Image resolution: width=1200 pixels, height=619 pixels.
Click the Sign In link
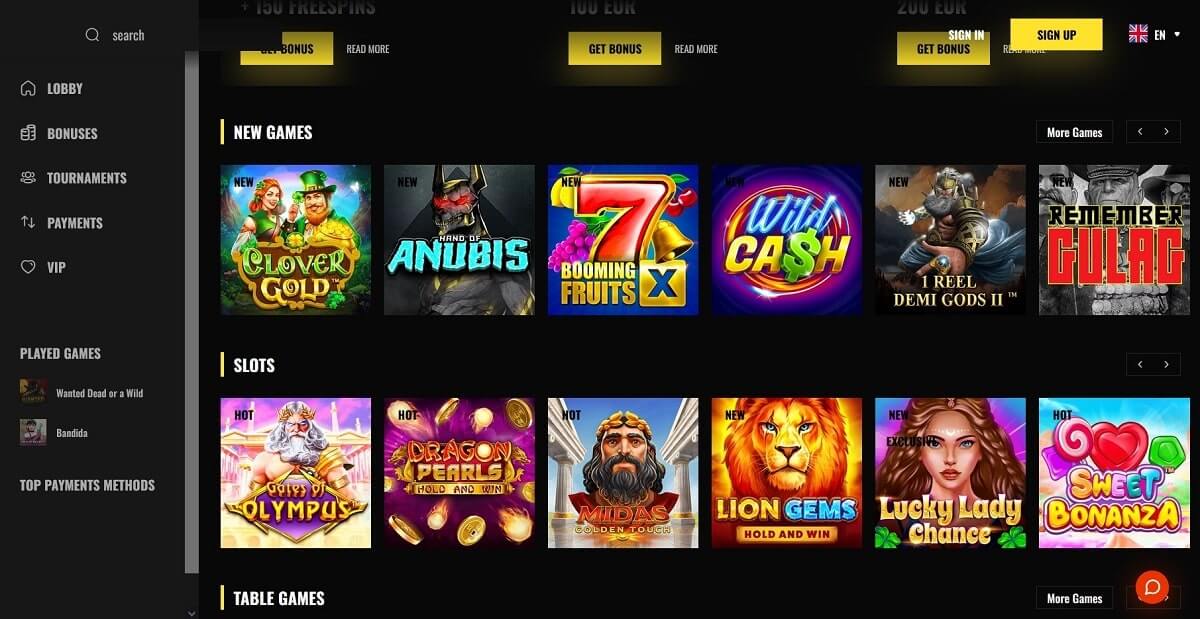[966, 35]
